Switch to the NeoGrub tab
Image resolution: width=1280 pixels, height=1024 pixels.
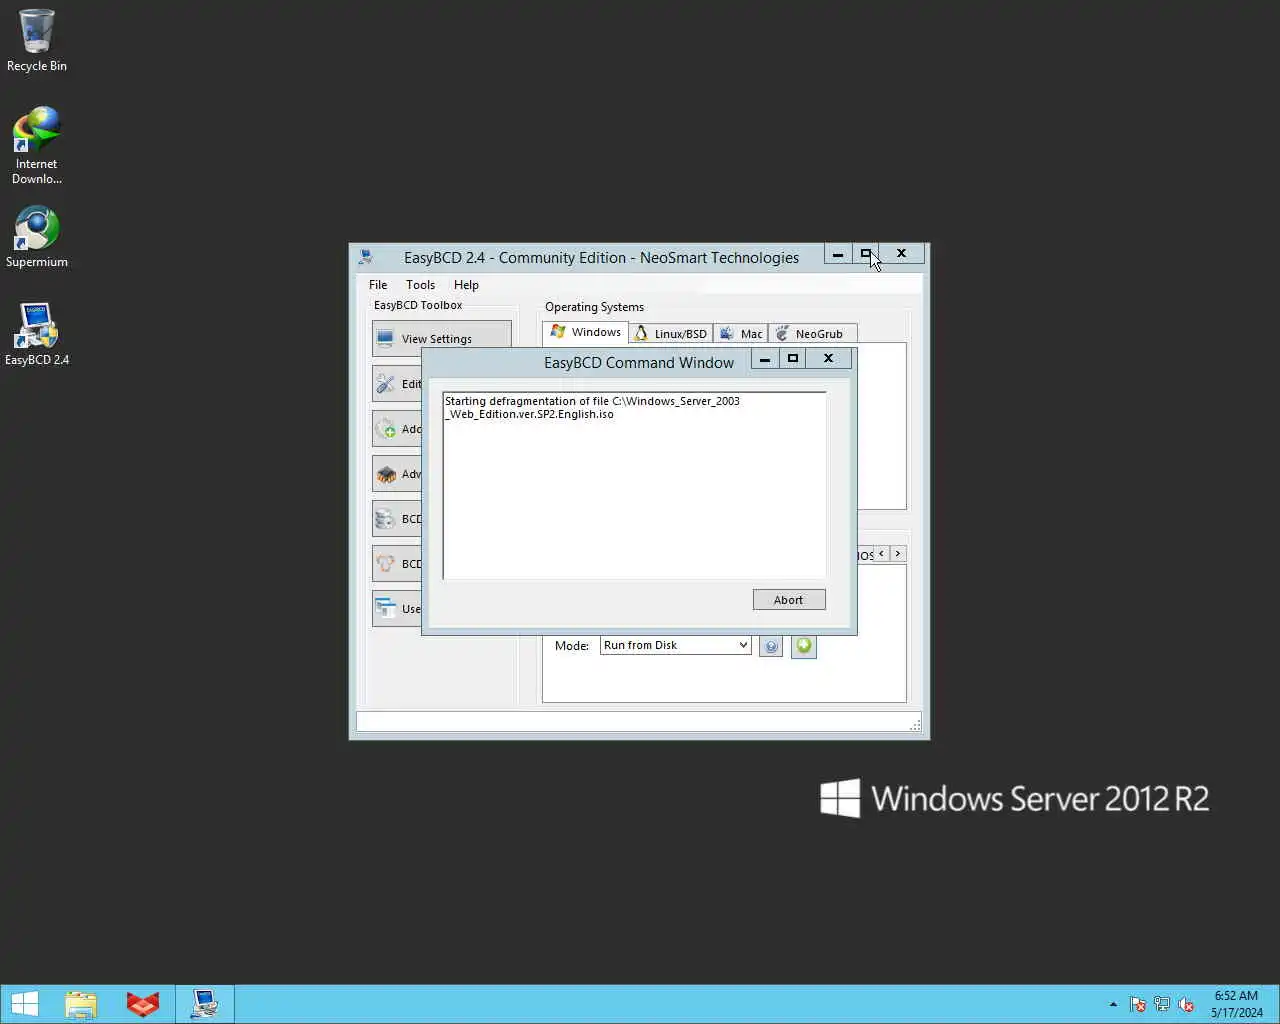(x=812, y=334)
